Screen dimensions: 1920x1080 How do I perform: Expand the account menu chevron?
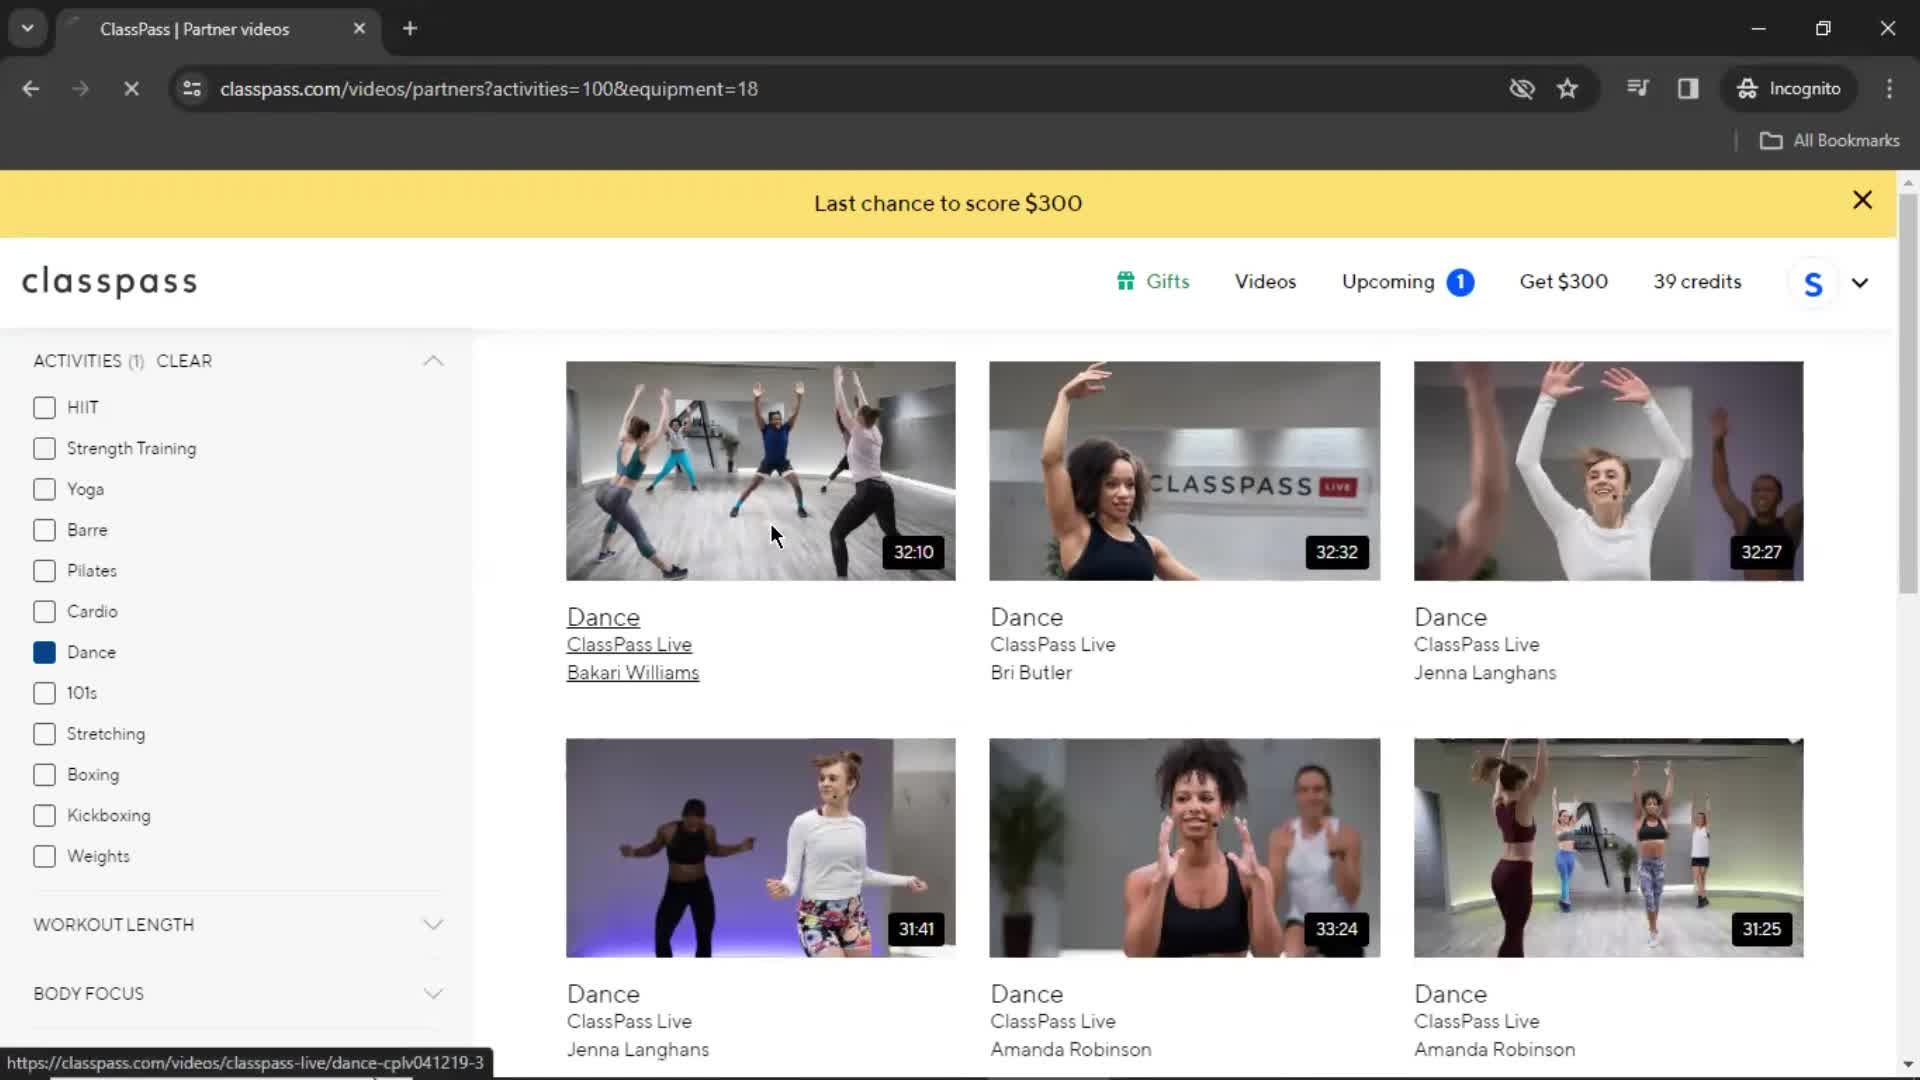tap(1860, 283)
